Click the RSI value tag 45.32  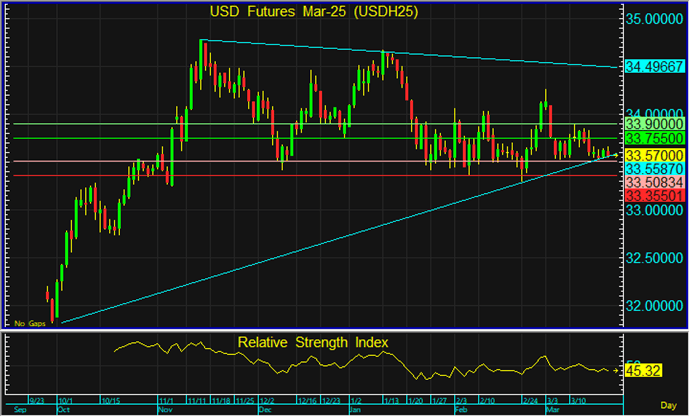[647, 371]
